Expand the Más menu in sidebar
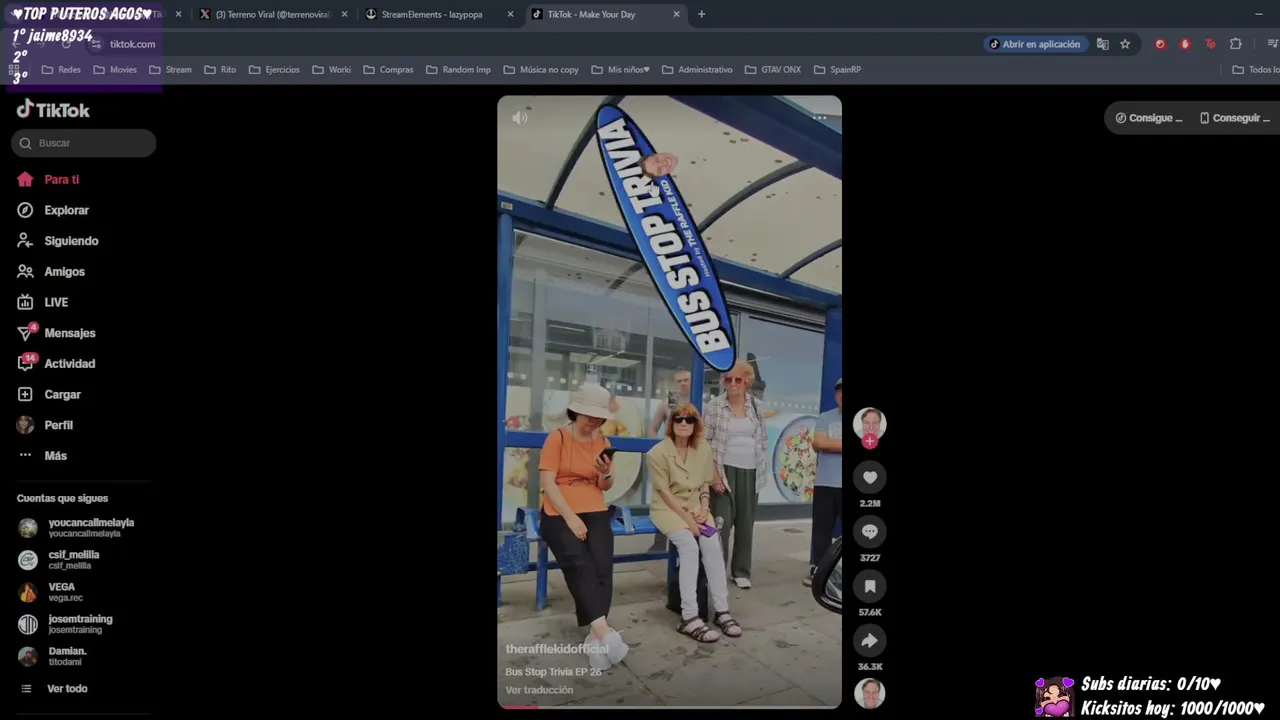This screenshot has height=720, width=1280. click(42, 456)
